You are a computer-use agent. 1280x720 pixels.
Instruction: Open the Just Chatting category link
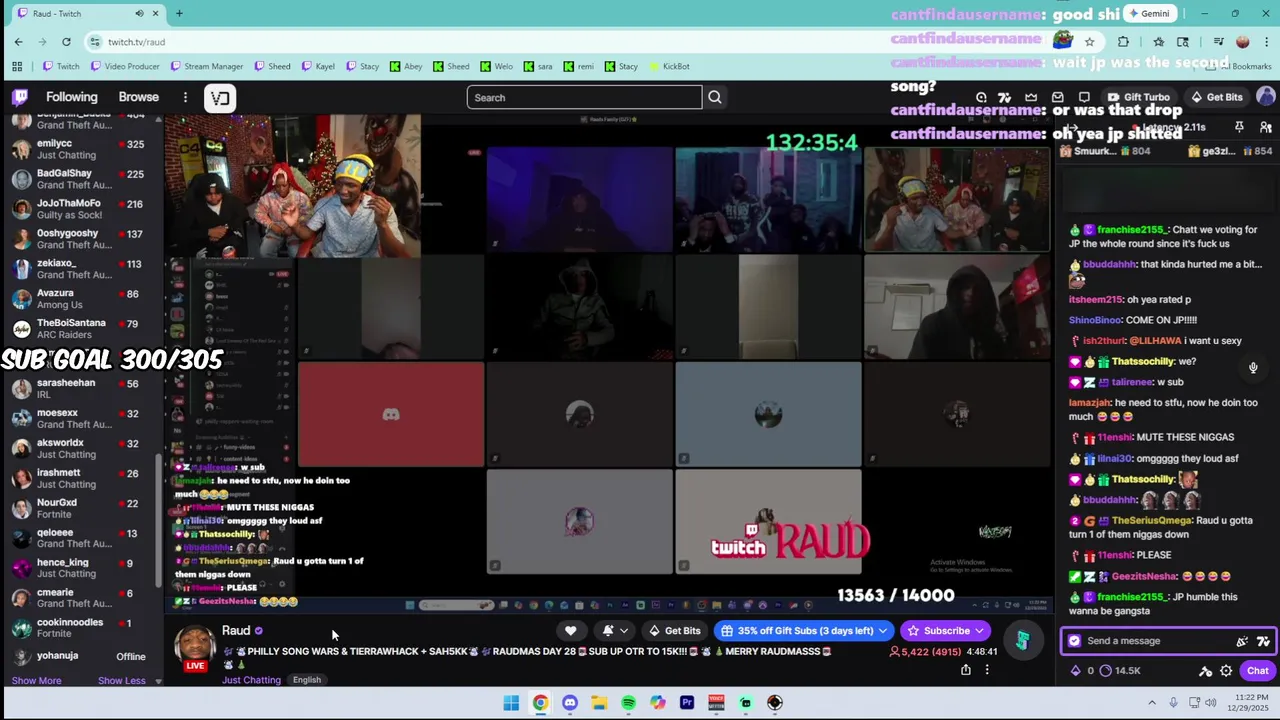pyautogui.click(x=252, y=680)
